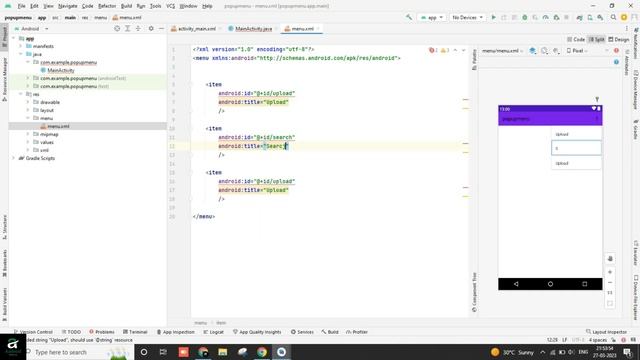The image size is (640, 360).
Task: Open the Build menu
Action: point(127,6)
